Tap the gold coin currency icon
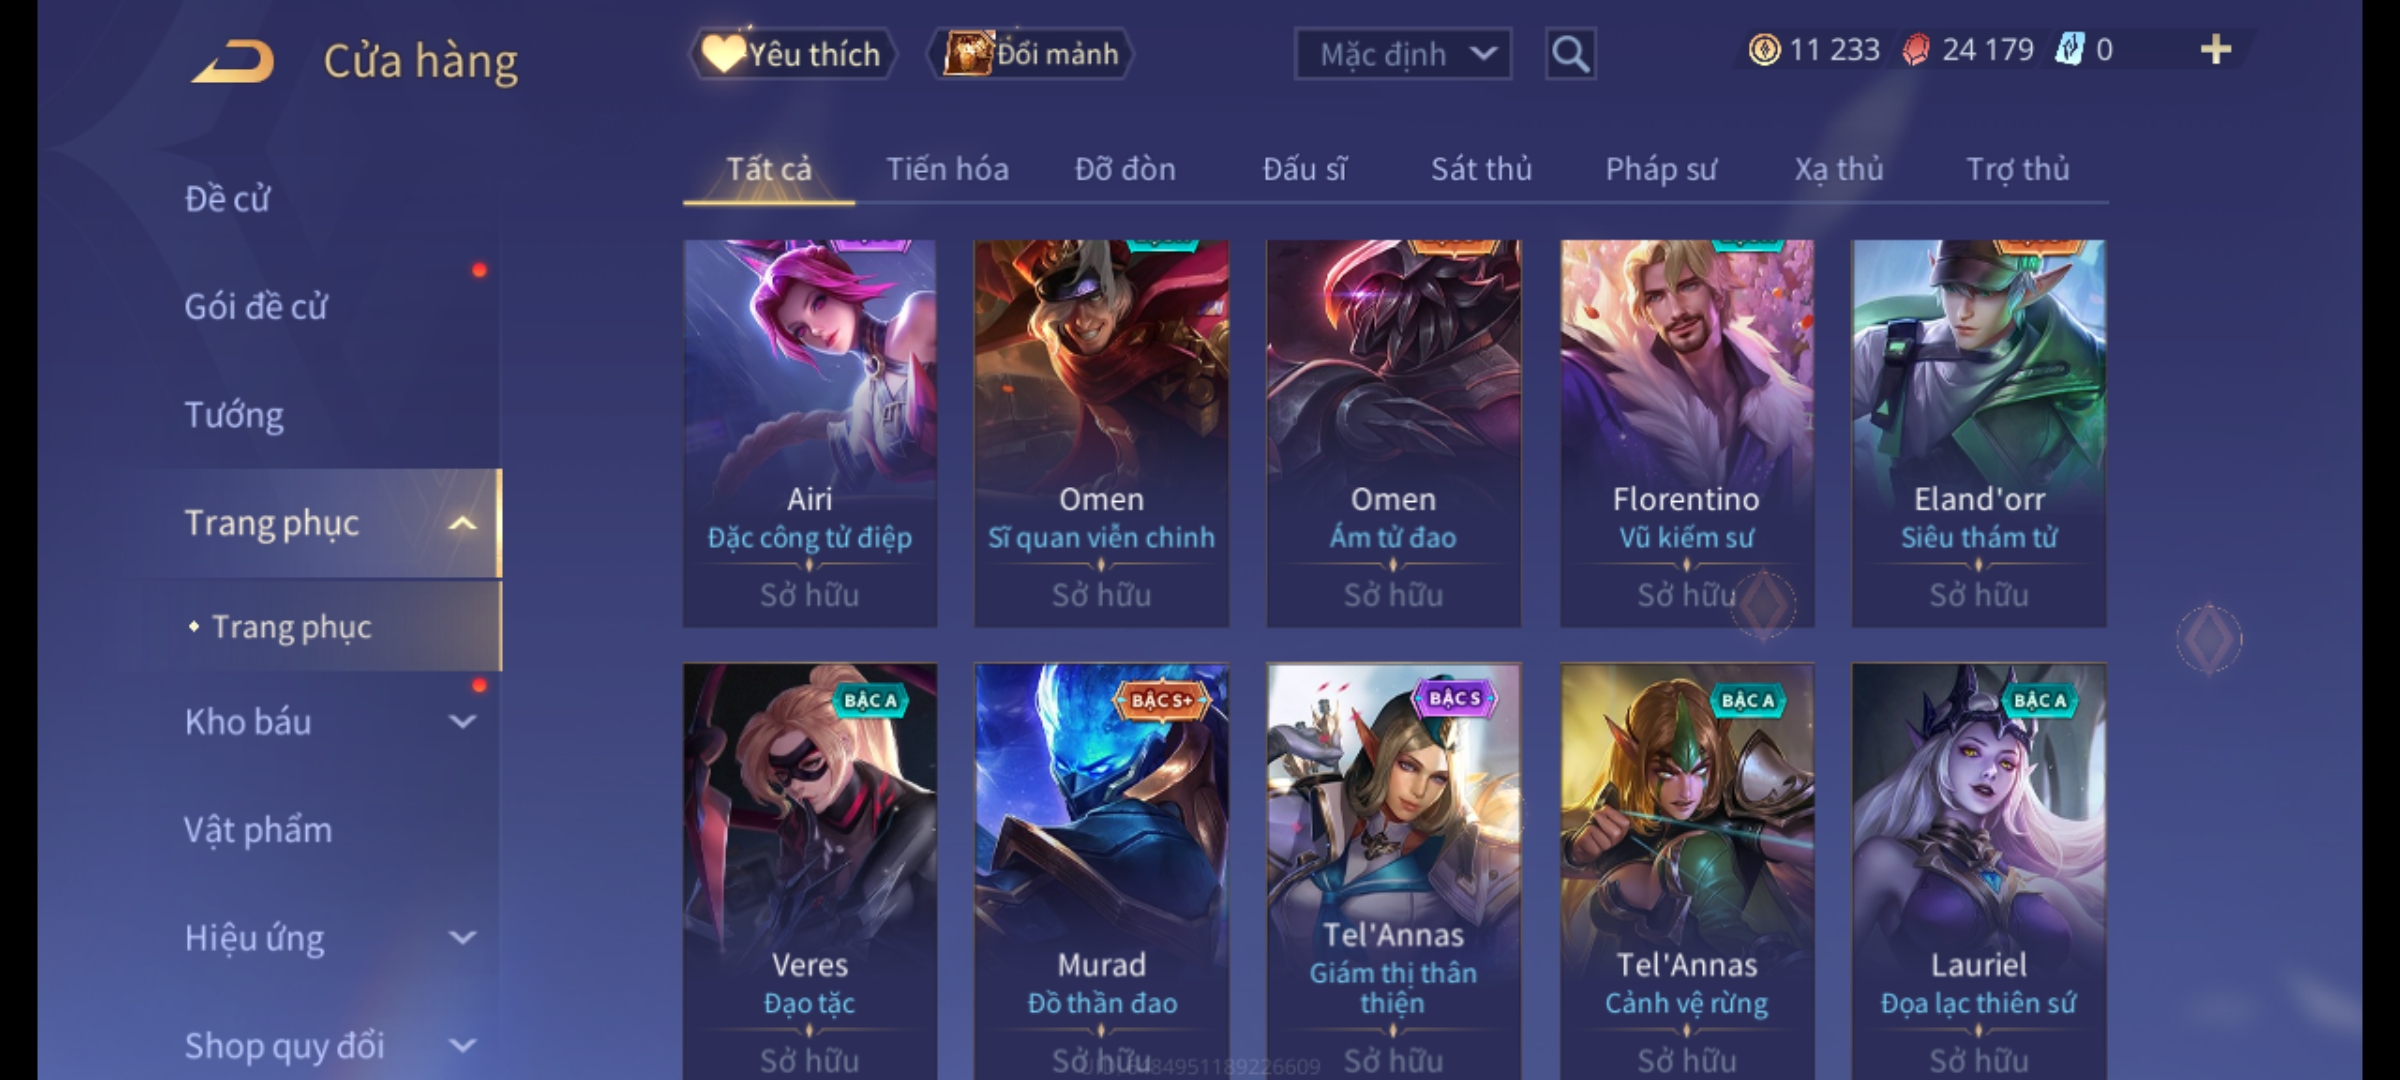 click(1764, 50)
